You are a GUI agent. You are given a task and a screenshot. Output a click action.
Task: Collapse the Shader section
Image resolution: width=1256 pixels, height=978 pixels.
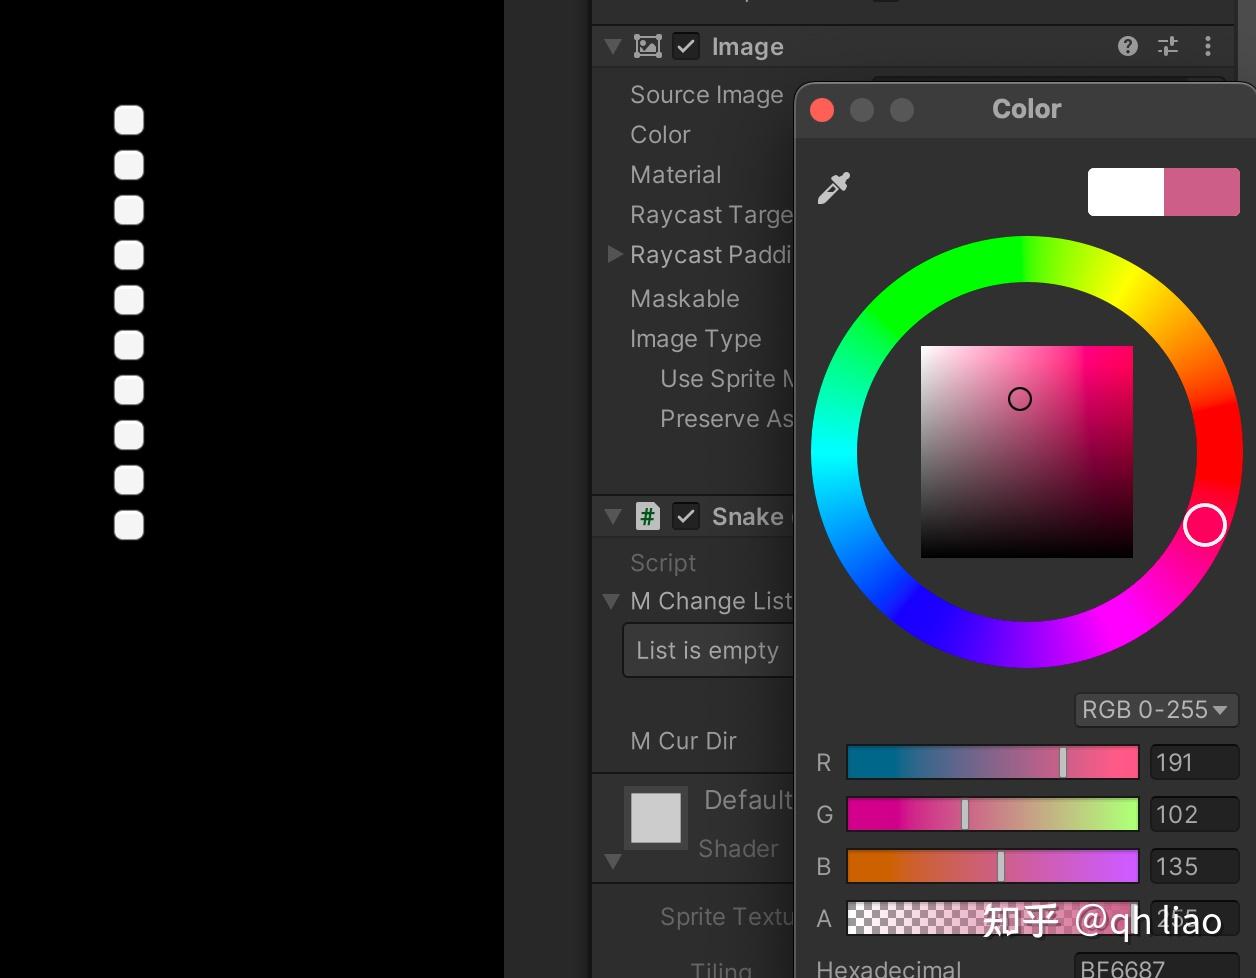pos(613,861)
